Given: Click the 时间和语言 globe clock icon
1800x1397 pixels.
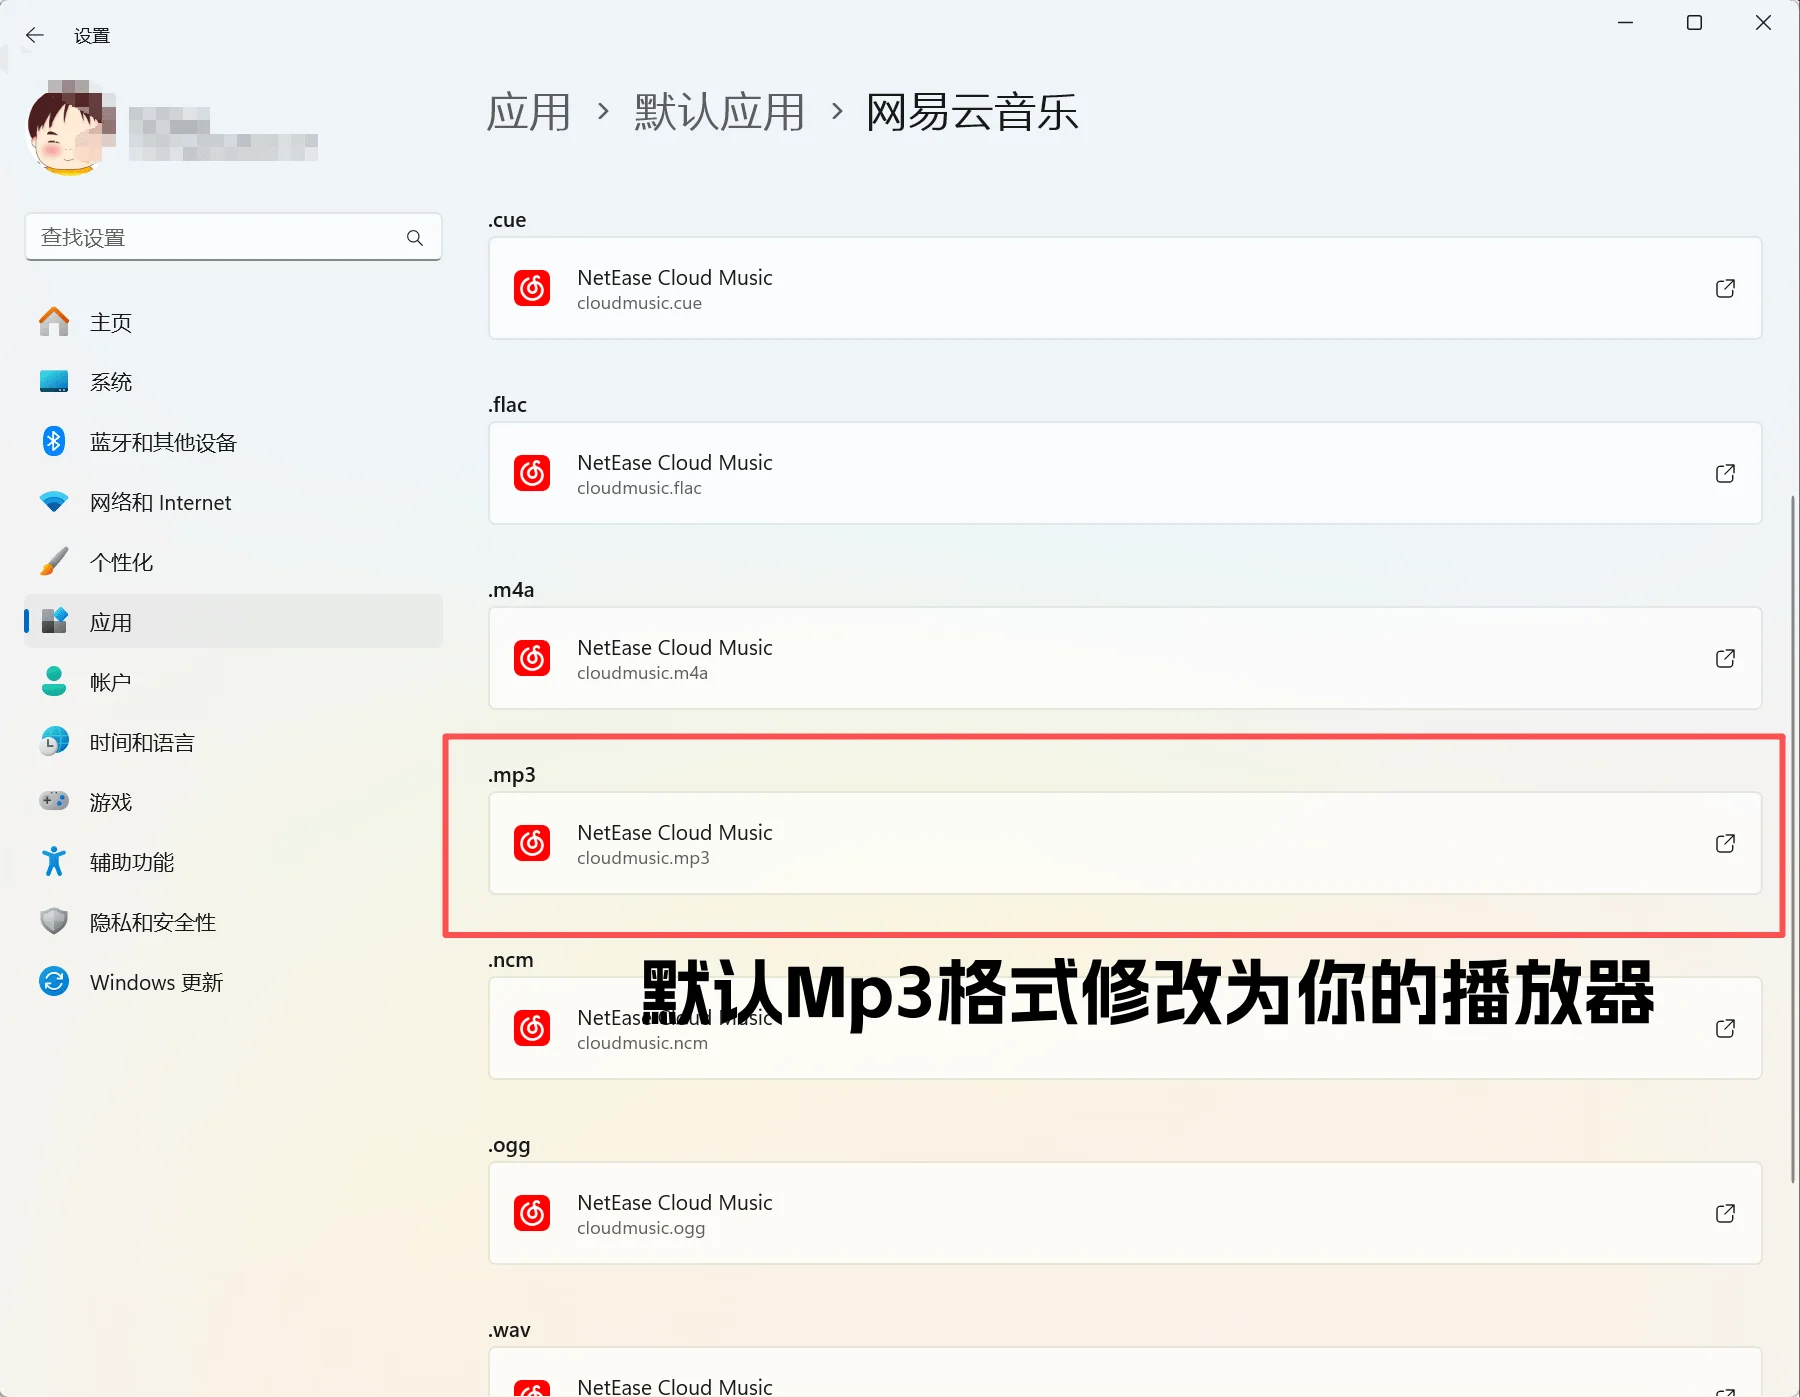Looking at the screenshot, I should pyautogui.click(x=54, y=742).
